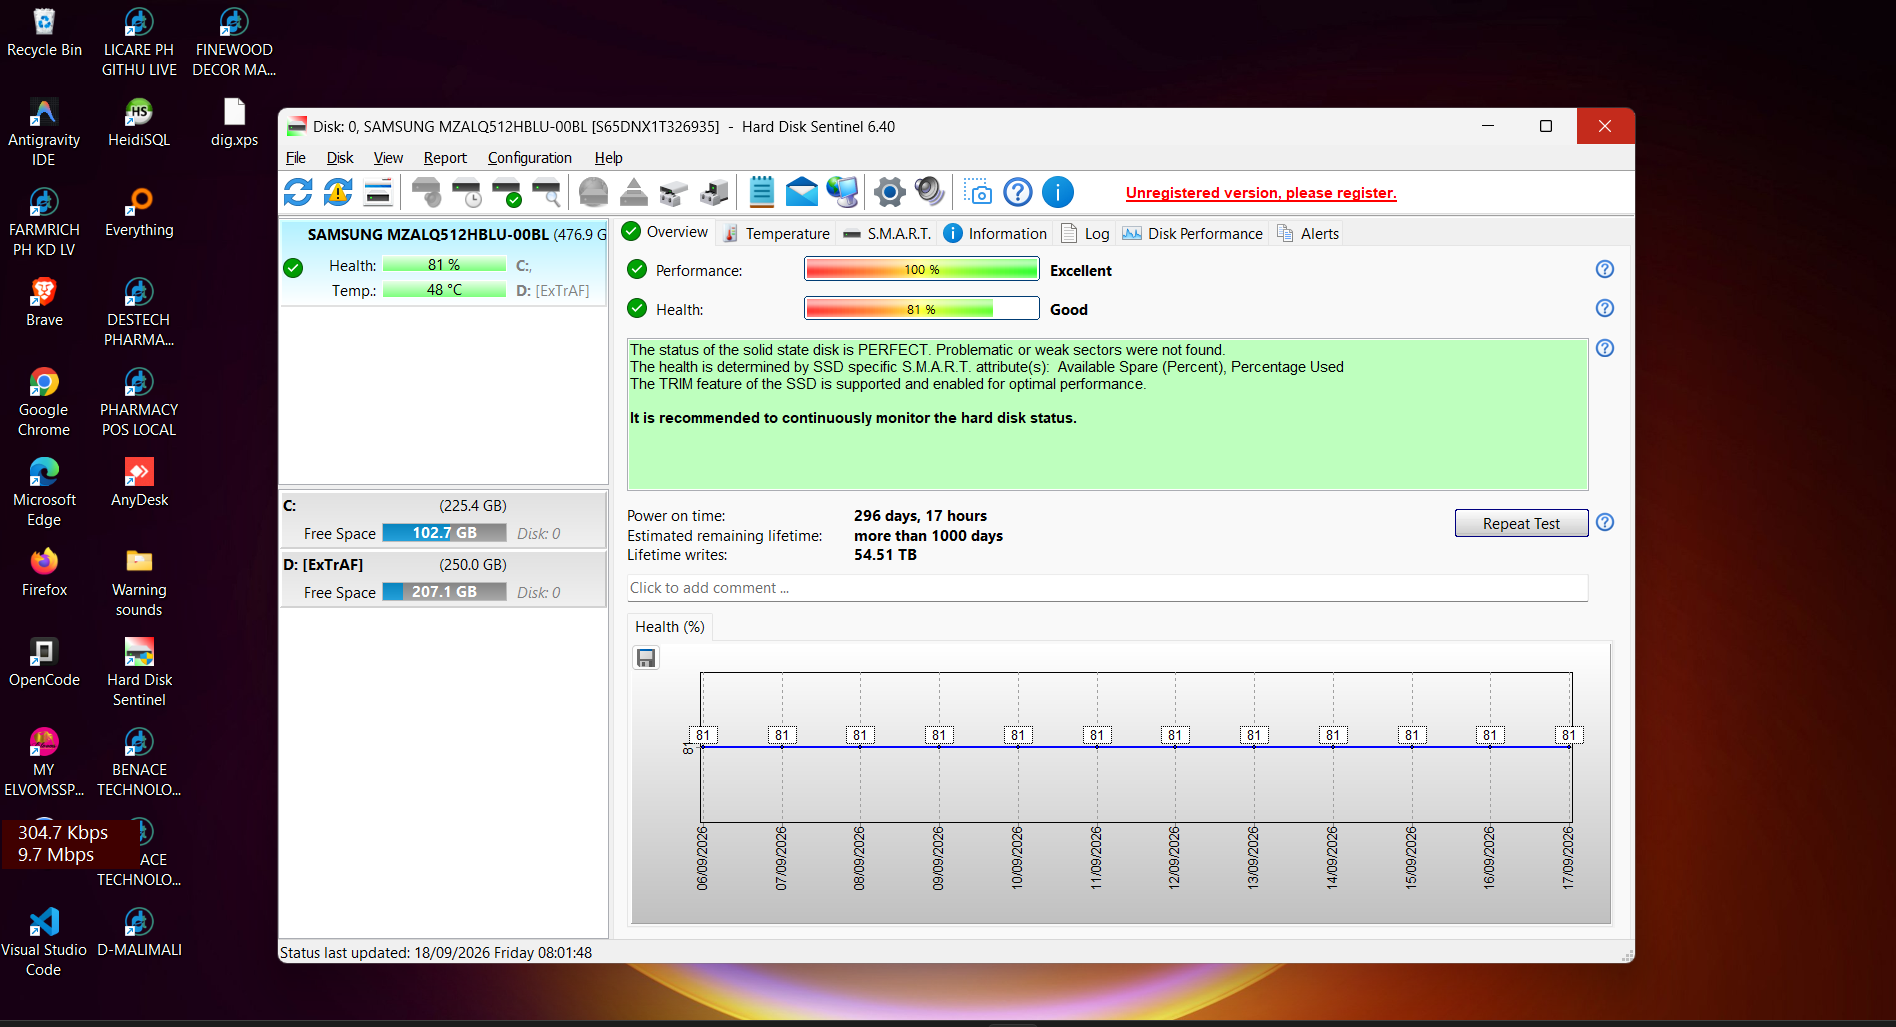Screen dimensions: 1896x1027
Task: Click the D: [ExTrAF] partition row
Action: pos(443,579)
